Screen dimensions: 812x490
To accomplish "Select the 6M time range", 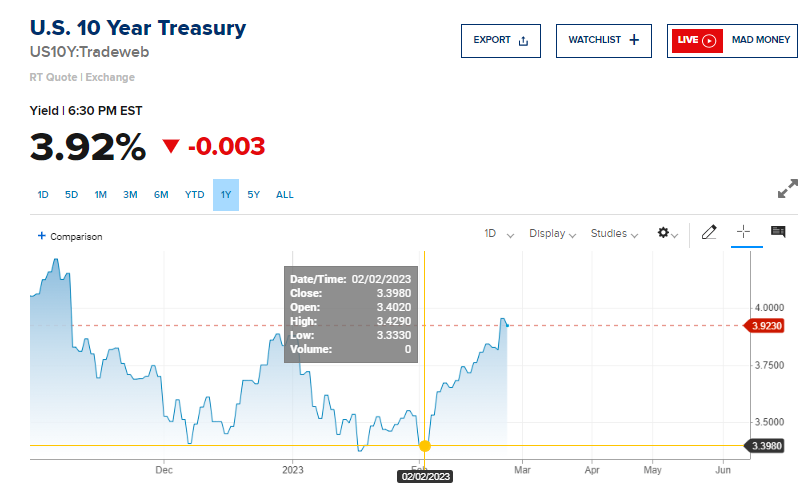I will click(161, 194).
